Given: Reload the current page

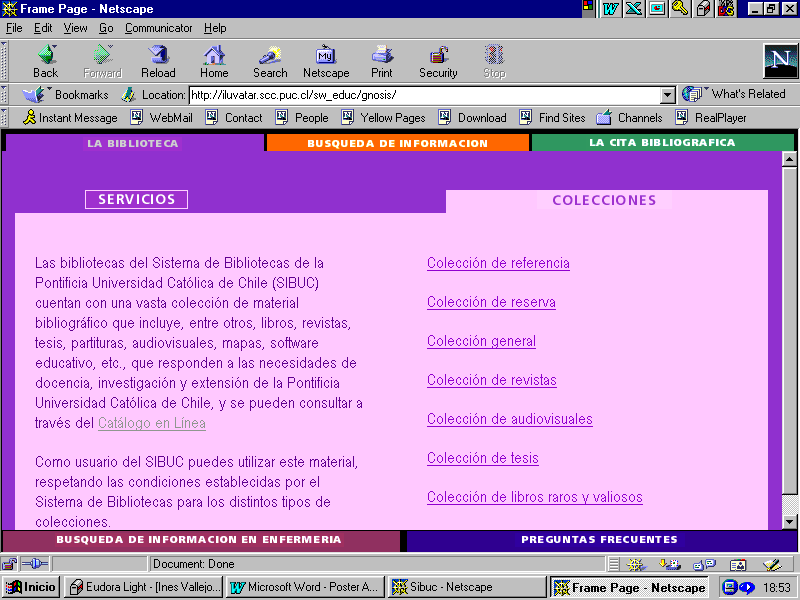Looking at the screenshot, I should [158, 56].
